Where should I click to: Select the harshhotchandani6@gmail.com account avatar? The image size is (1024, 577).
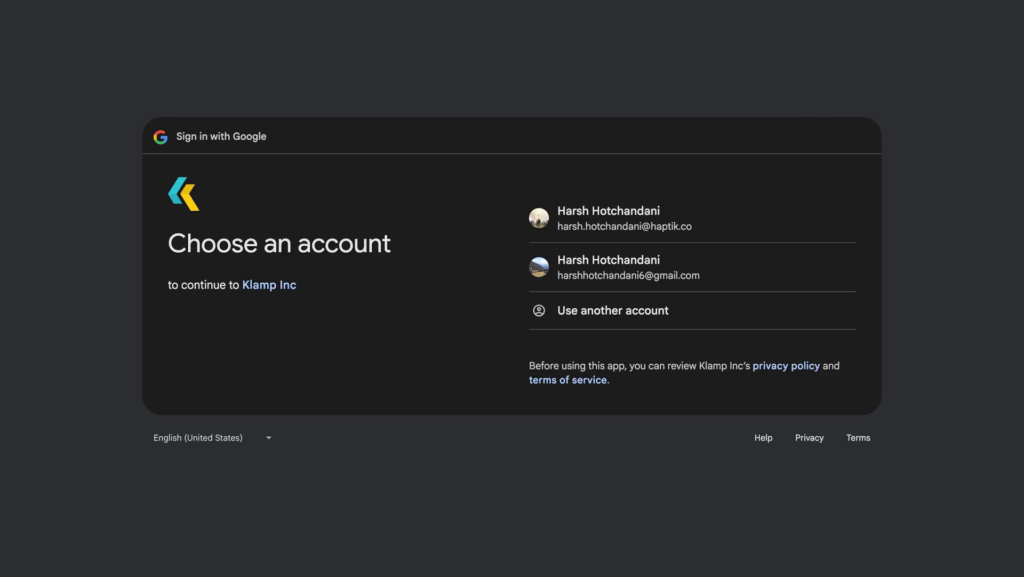point(539,267)
